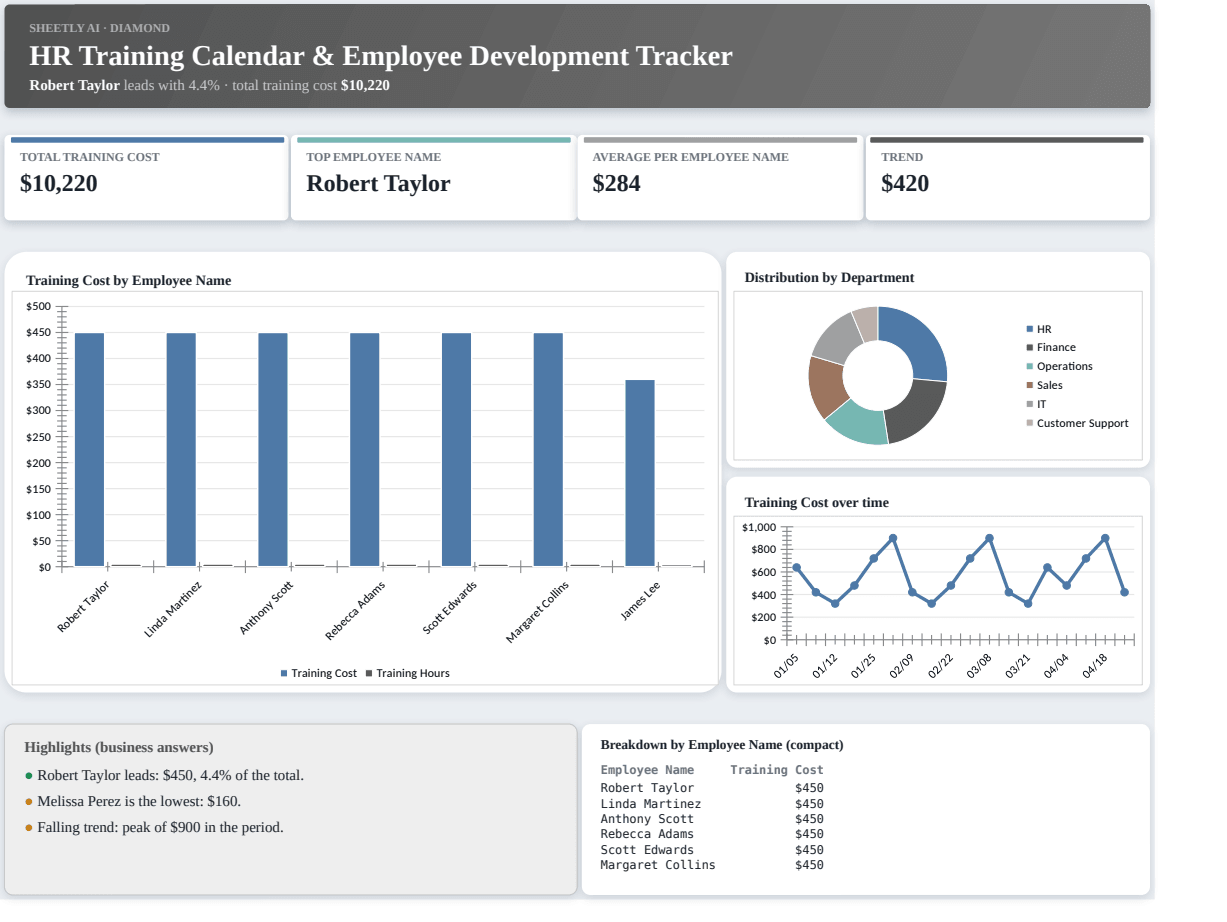Click Anthony Scott row in breakdown table
The image size is (1227, 922).
click(712, 819)
